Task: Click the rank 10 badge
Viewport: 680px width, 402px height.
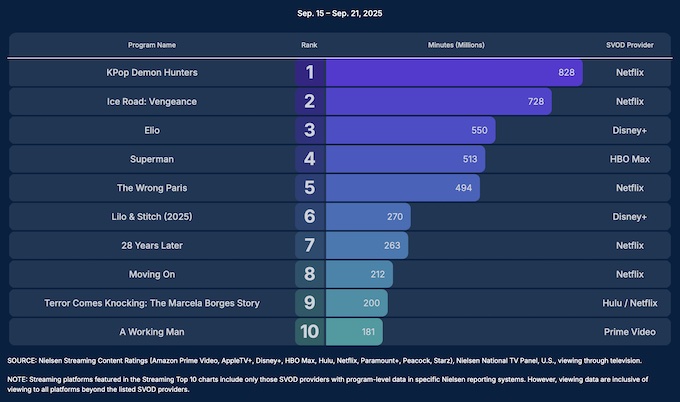Action: [310, 332]
